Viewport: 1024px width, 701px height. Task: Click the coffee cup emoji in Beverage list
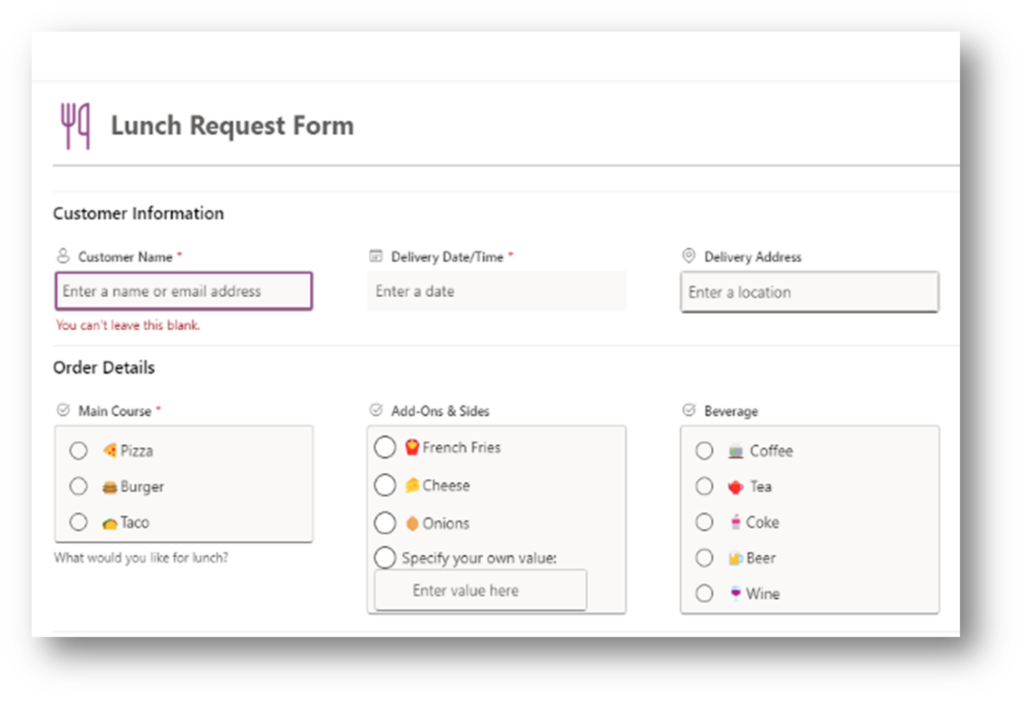coord(737,450)
